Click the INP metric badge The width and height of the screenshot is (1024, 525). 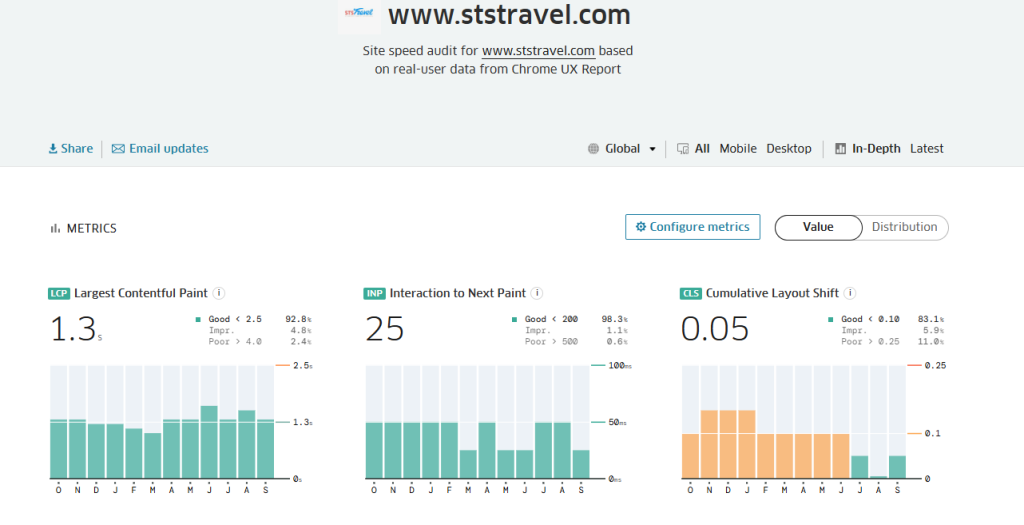click(374, 294)
